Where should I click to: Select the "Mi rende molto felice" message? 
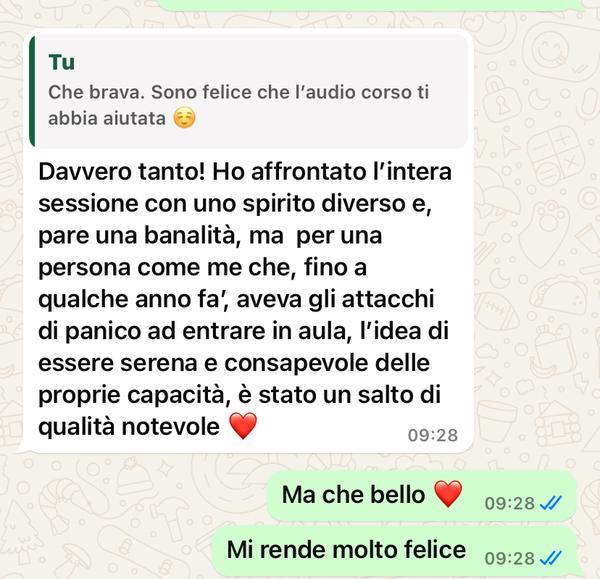coord(394,551)
